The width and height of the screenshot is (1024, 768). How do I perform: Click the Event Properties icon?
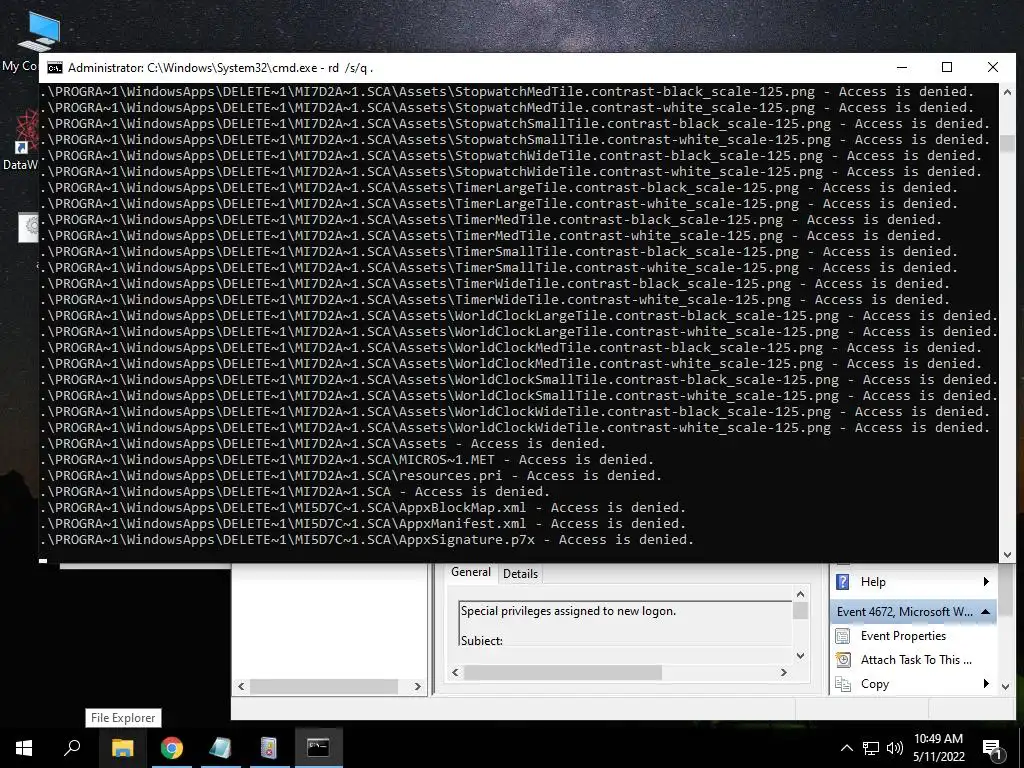pyautogui.click(x=843, y=636)
